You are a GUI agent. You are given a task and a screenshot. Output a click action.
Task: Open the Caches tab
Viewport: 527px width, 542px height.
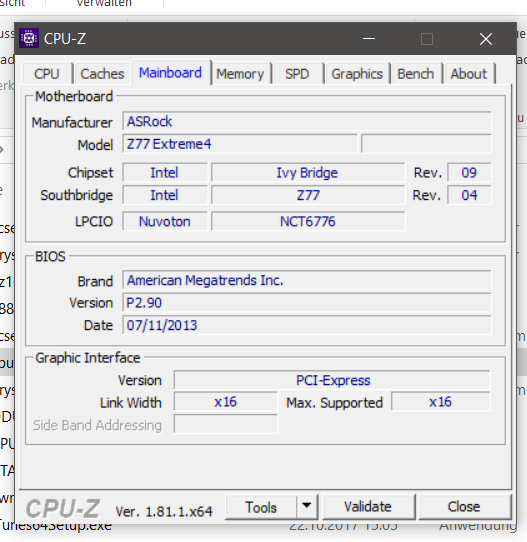pyautogui.click(x=102, y=74)
